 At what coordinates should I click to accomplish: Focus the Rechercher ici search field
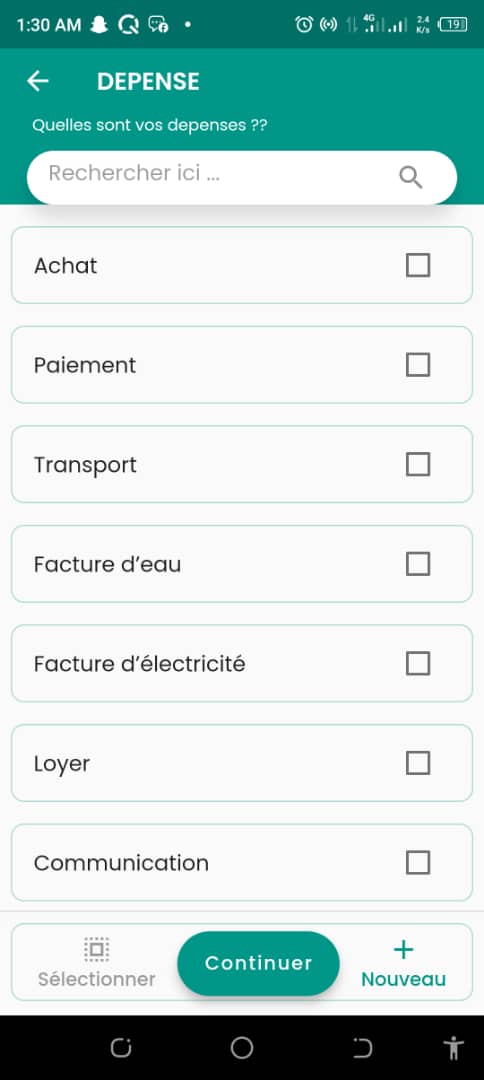242,178
